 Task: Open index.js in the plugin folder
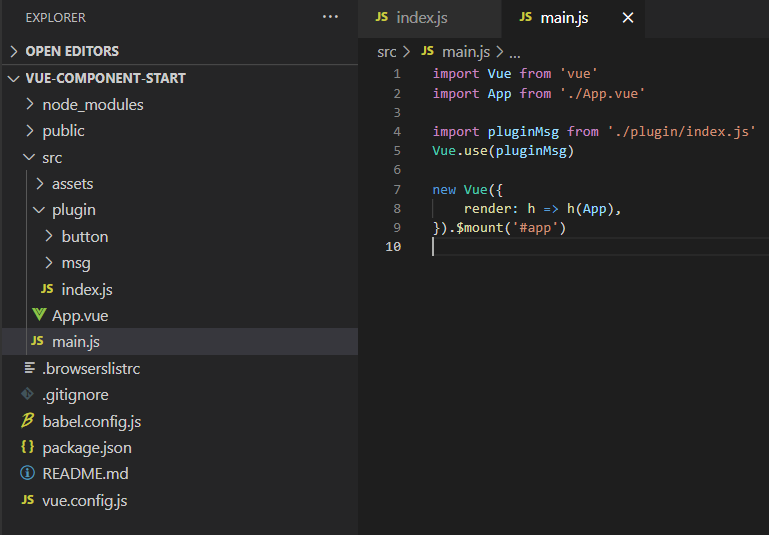coord(180,289)
